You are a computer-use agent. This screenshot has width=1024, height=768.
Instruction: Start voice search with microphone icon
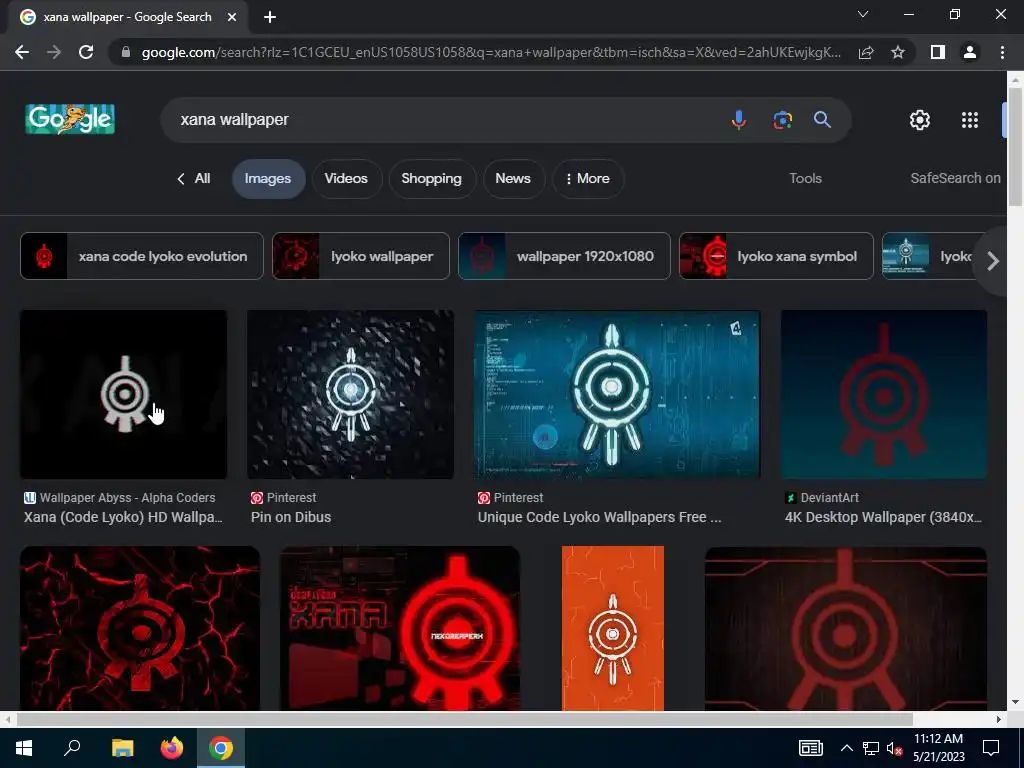pyautogui.click(x=739, y=120)
